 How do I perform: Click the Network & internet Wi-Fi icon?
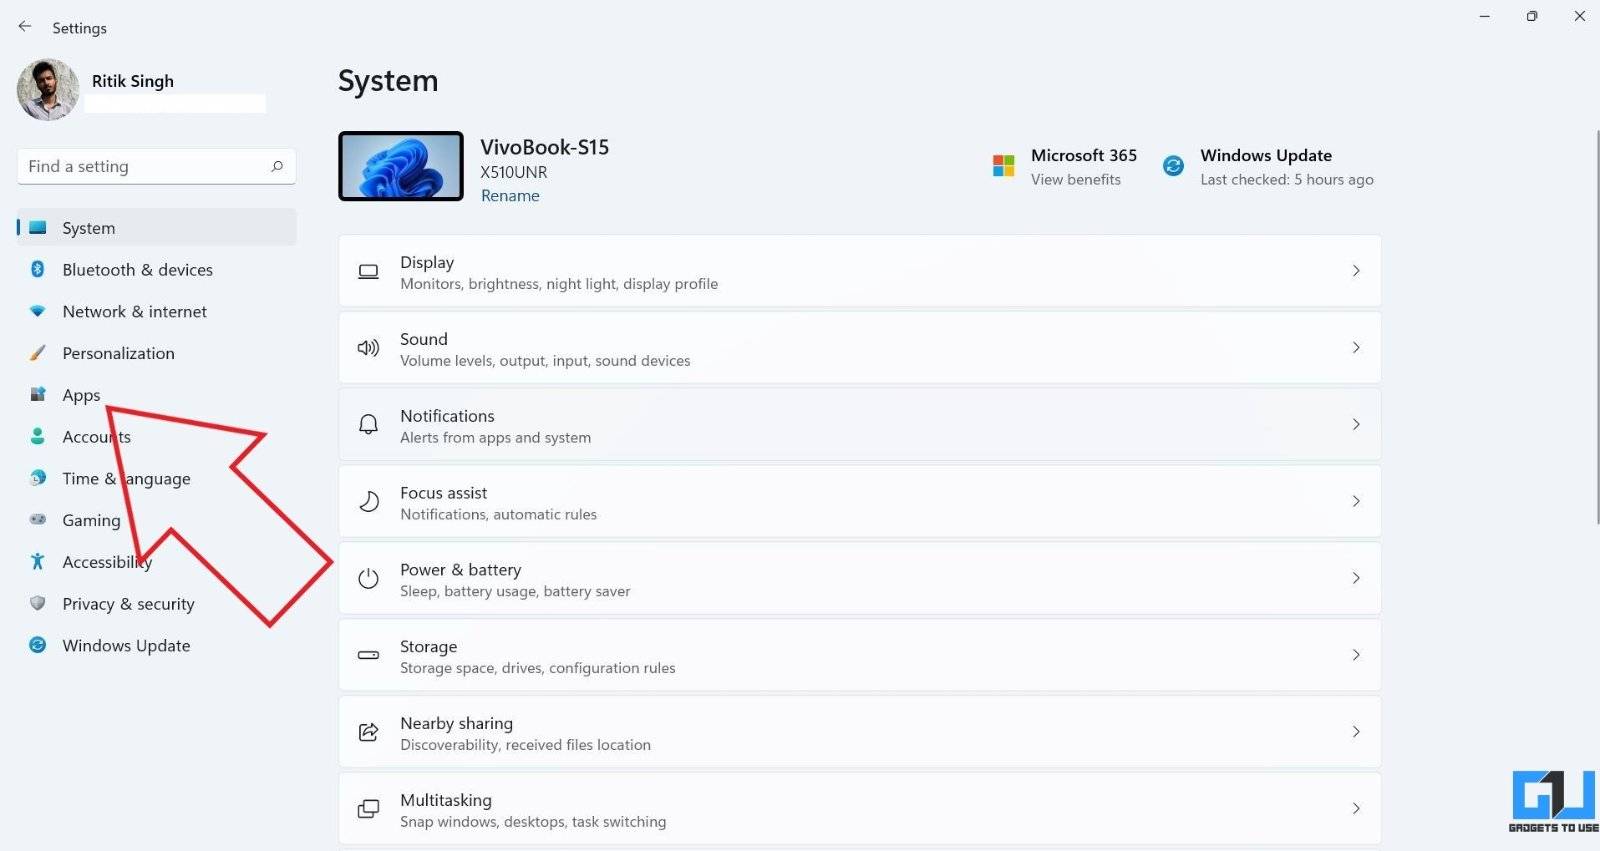[x=38, y=311]
